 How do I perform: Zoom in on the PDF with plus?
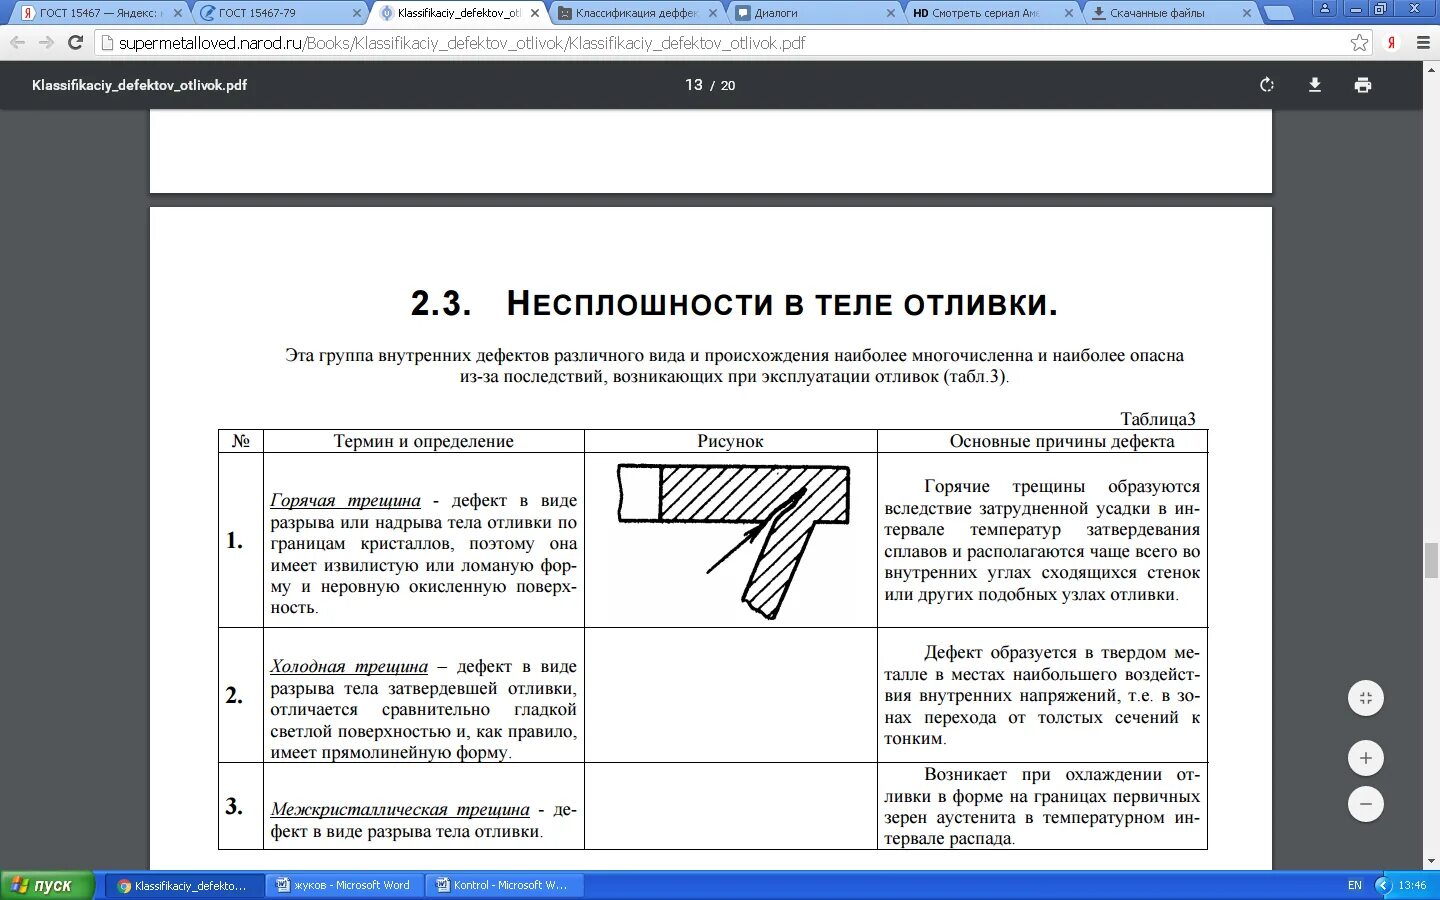1366,758
